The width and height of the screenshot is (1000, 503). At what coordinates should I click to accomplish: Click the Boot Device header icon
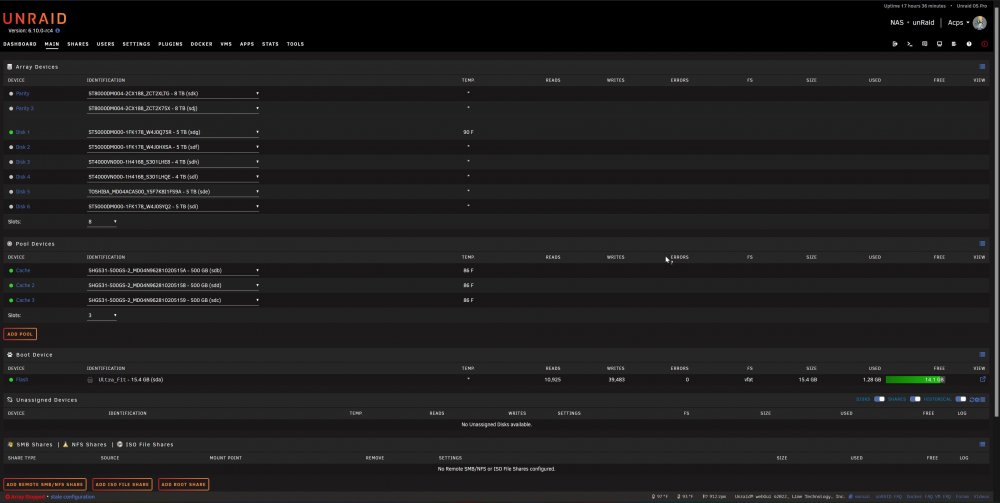click(10, 354)
